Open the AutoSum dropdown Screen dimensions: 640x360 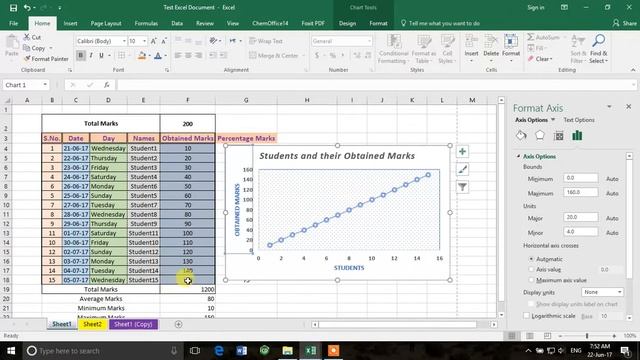click(x=565, y=38)
